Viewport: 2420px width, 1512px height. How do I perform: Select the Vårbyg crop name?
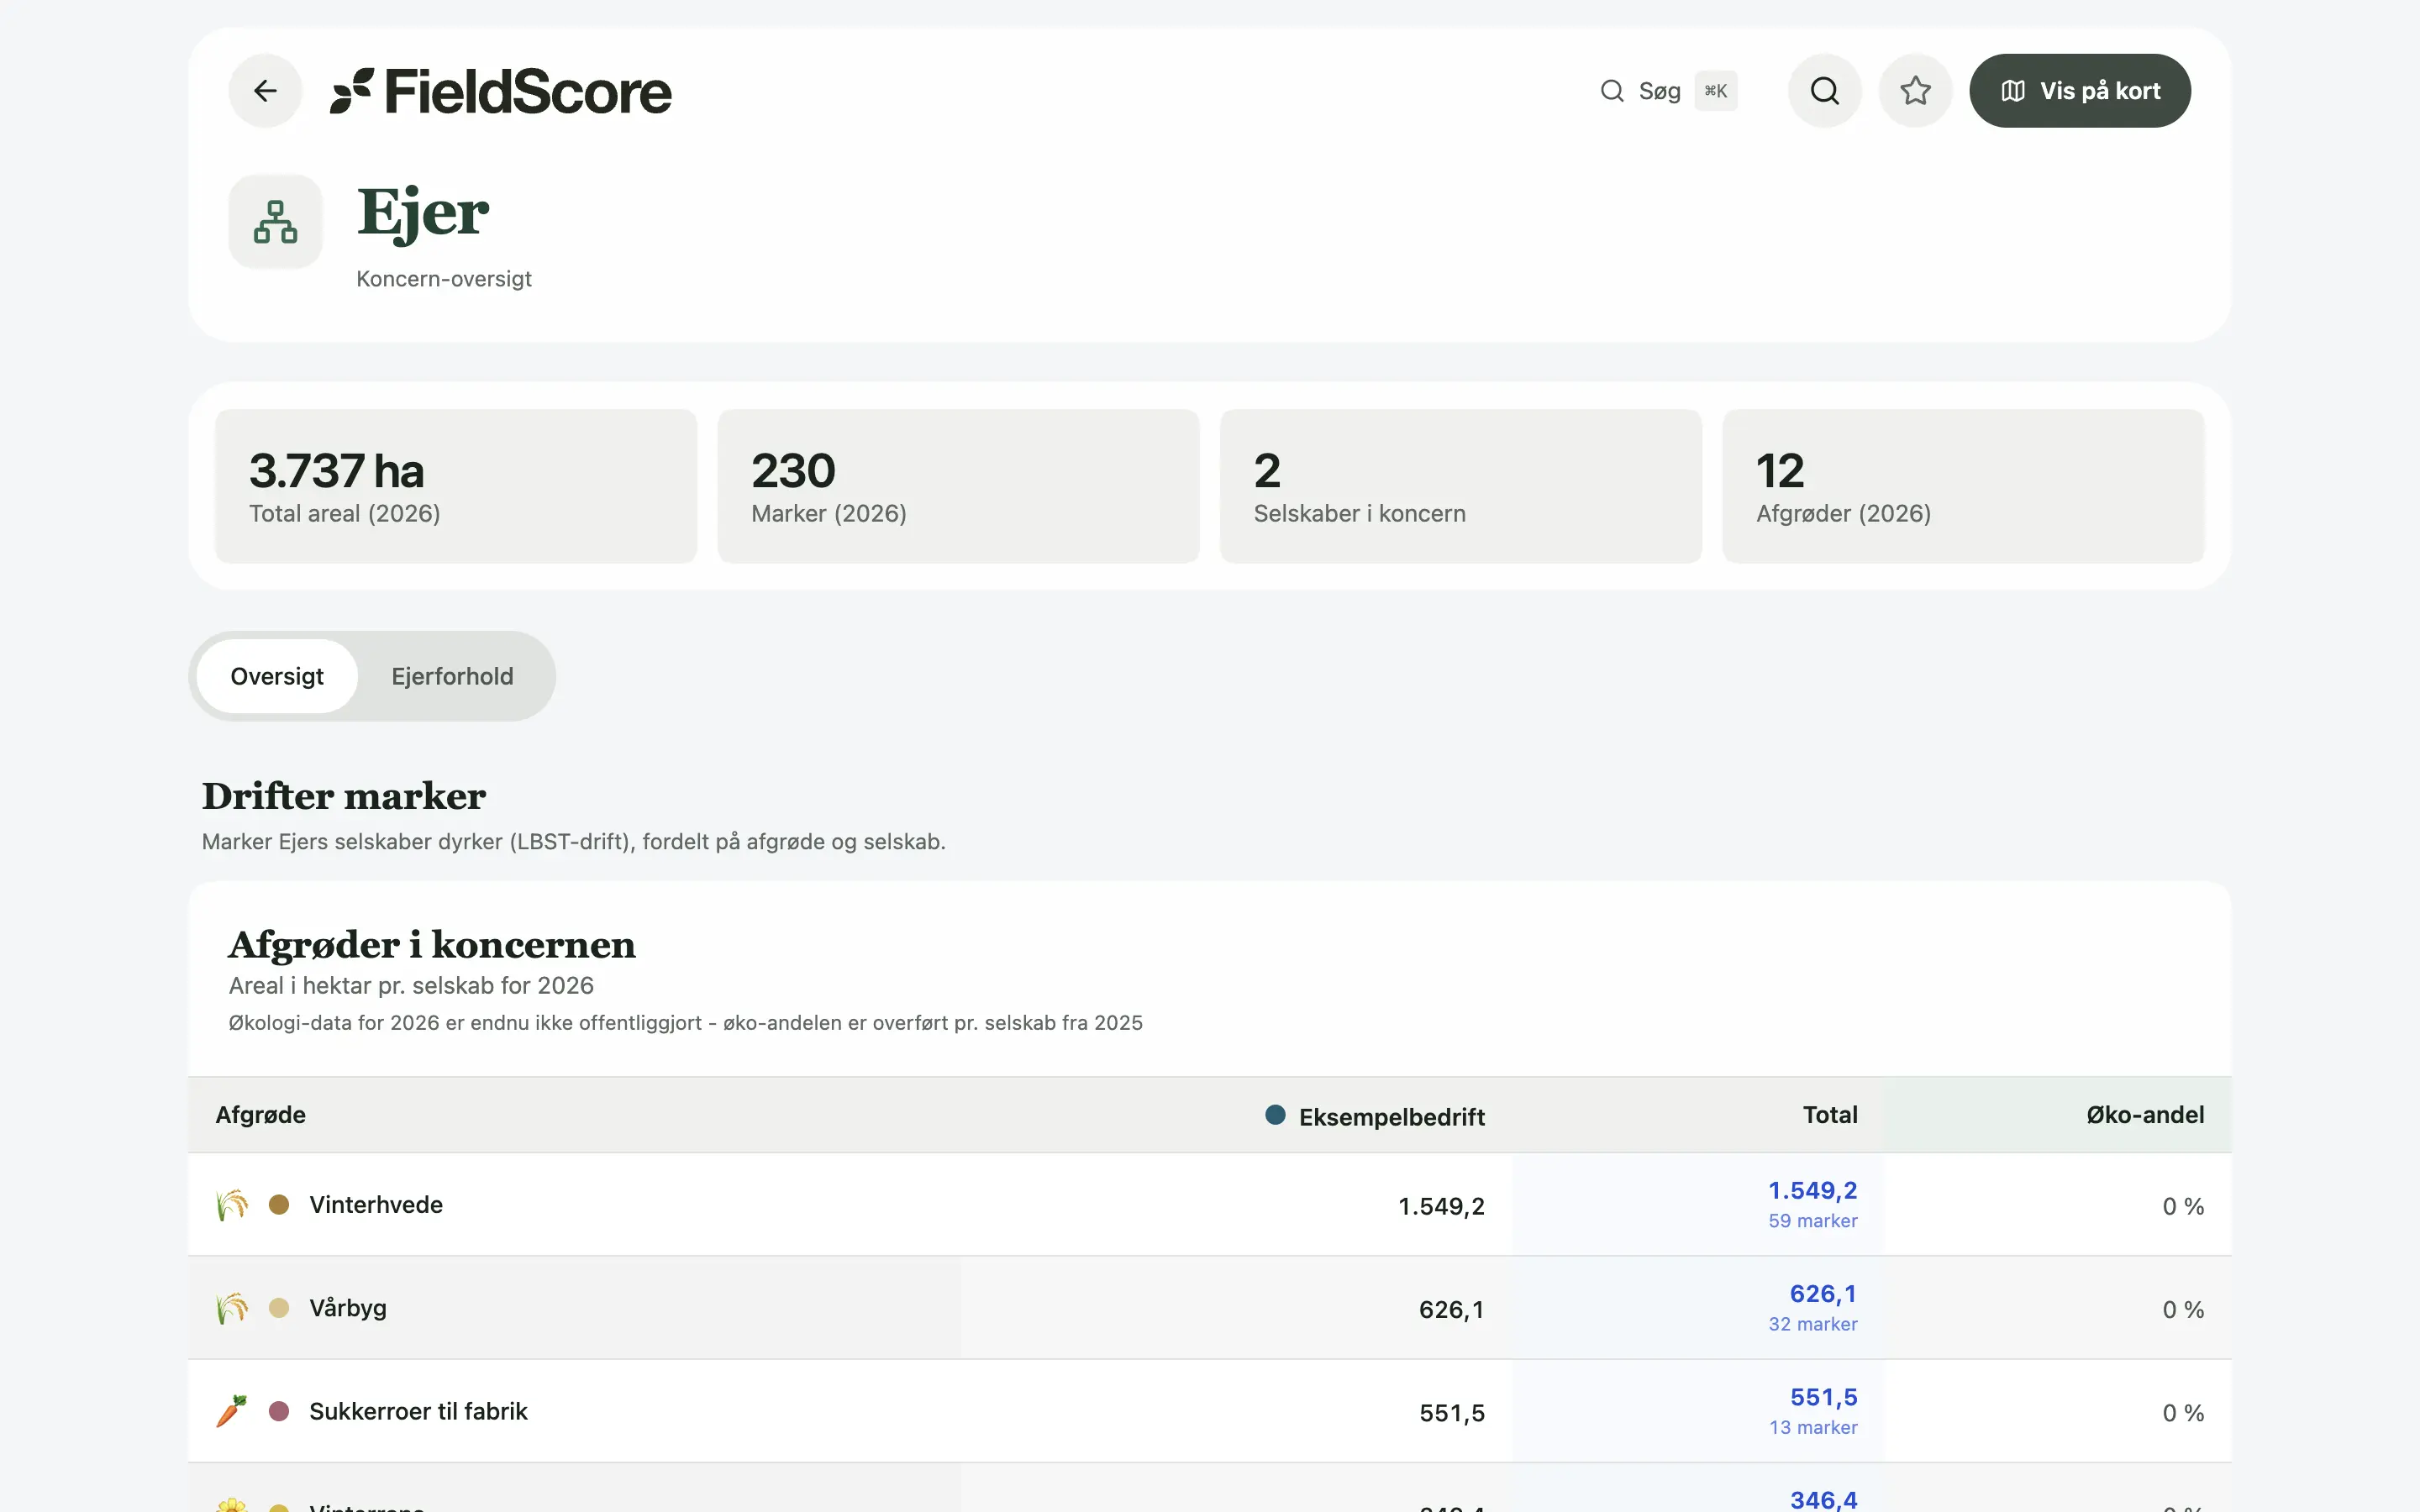click(x=348, y=1308)
